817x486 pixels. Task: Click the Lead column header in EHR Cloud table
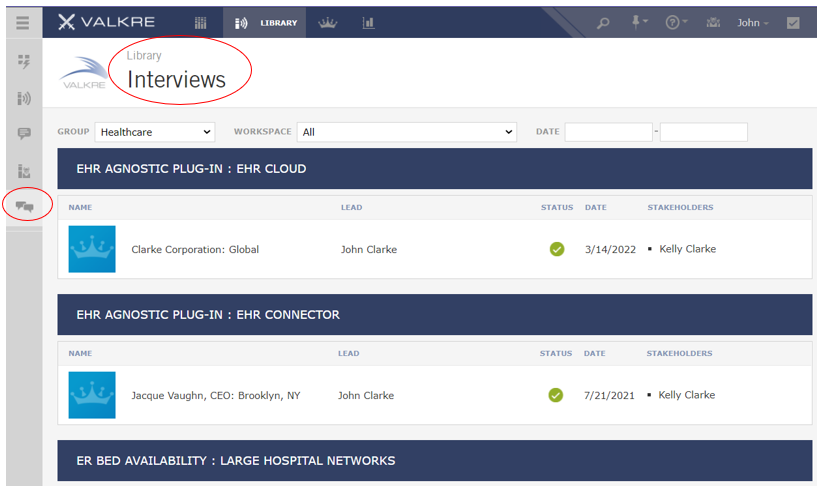tap(351, 207)
